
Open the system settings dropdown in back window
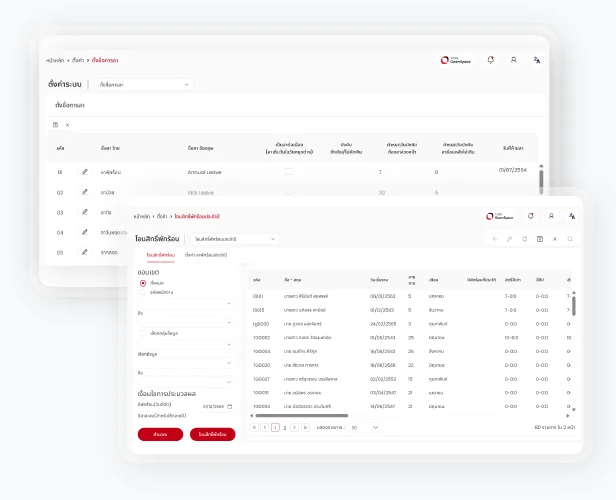coord(144,84)
